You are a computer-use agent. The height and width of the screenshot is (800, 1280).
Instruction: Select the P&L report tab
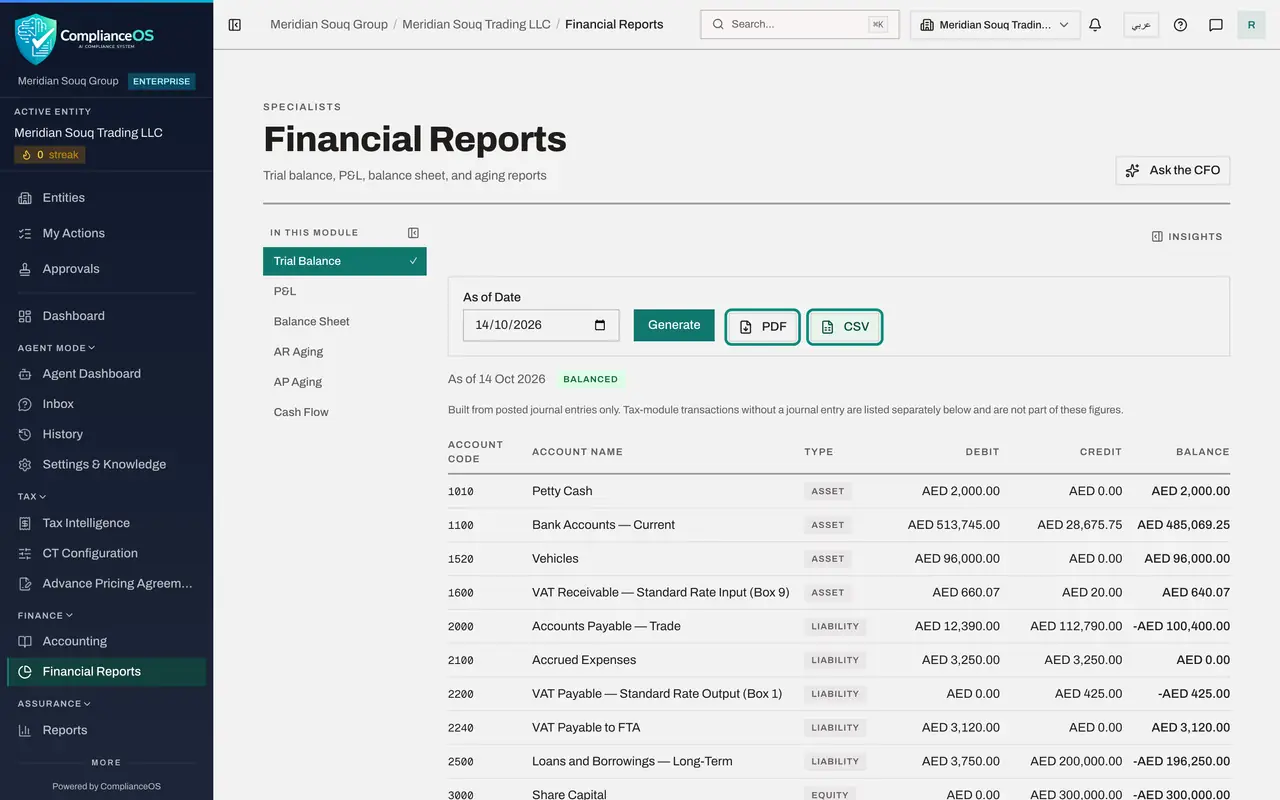point(345,291)
